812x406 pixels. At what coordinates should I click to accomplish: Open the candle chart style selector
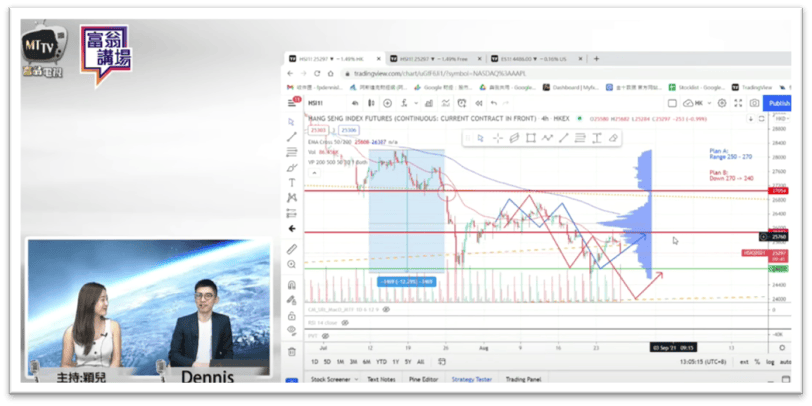point(371,103)
